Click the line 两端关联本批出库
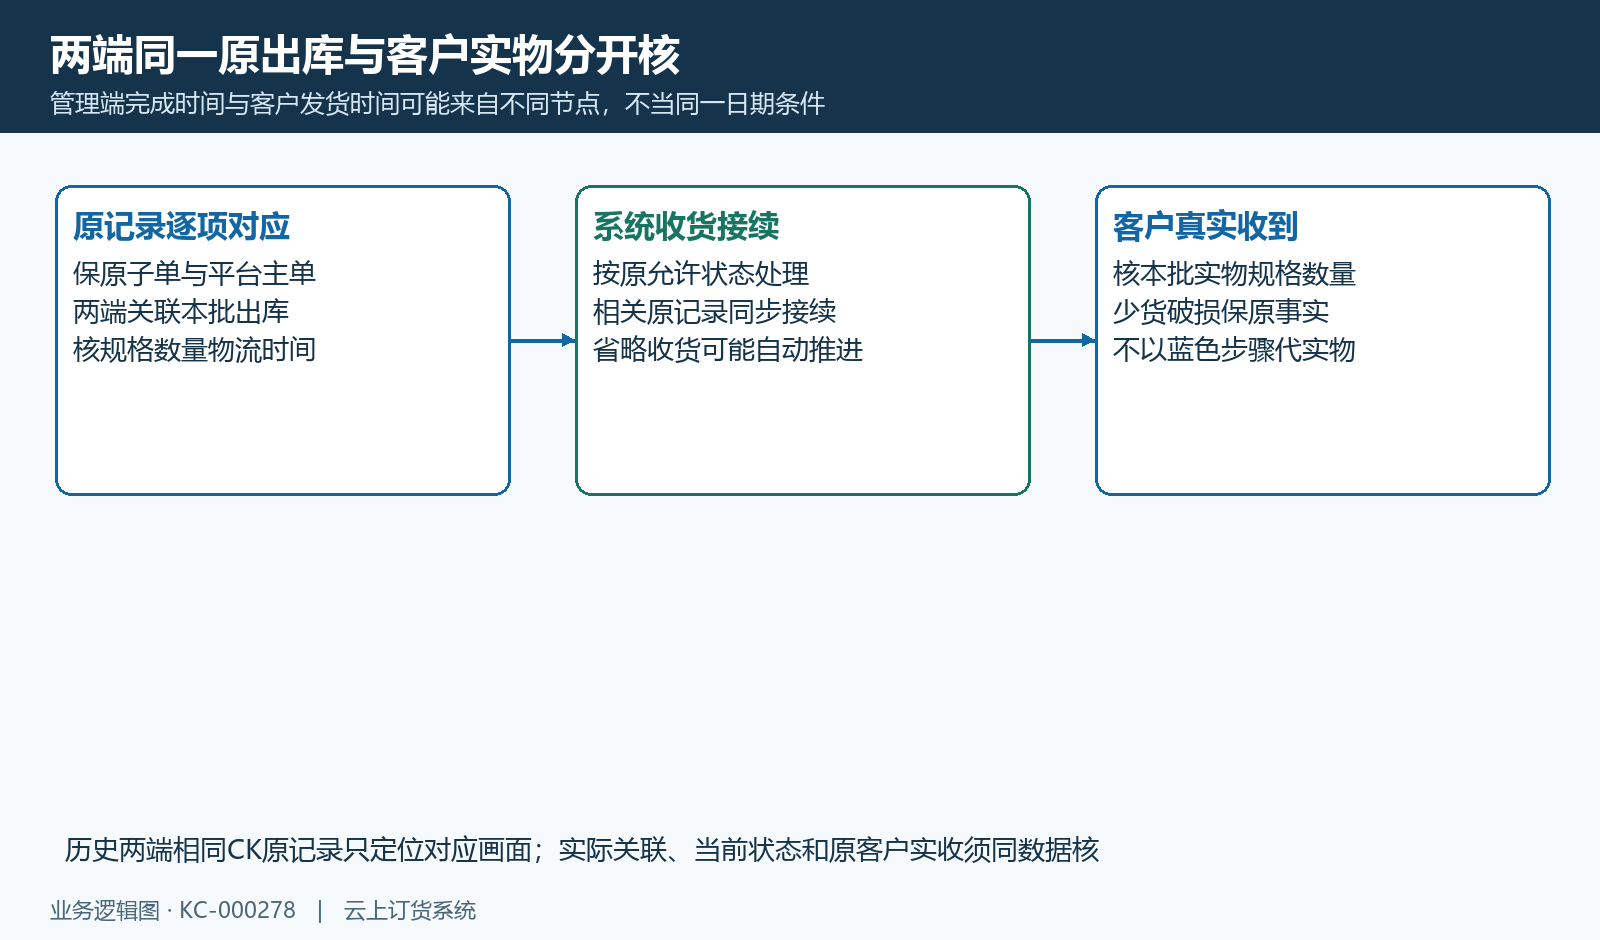This screenshot has height=940, width=1600. 181,311
